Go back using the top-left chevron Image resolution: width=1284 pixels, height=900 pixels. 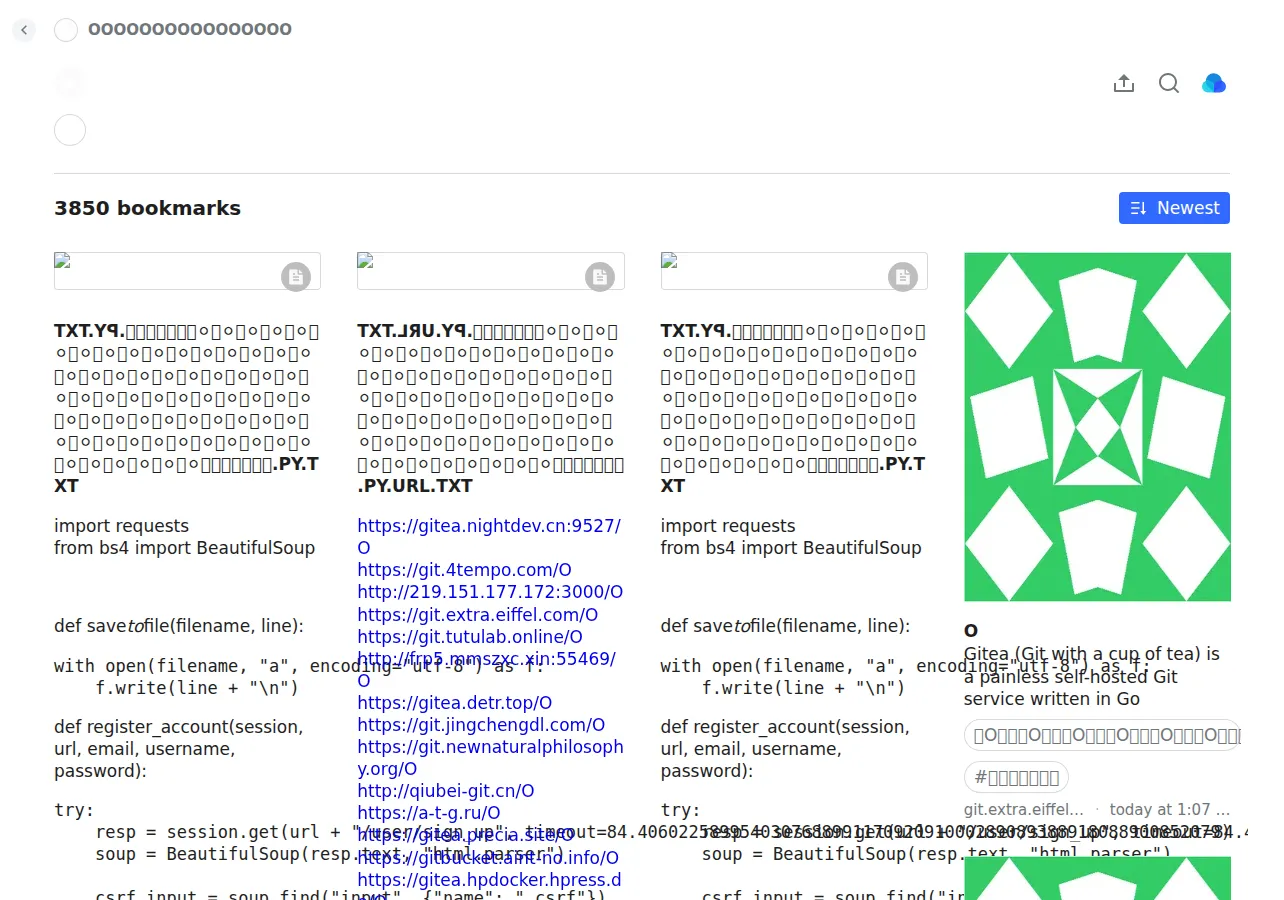pyautogui.click(x=24, y=30)
